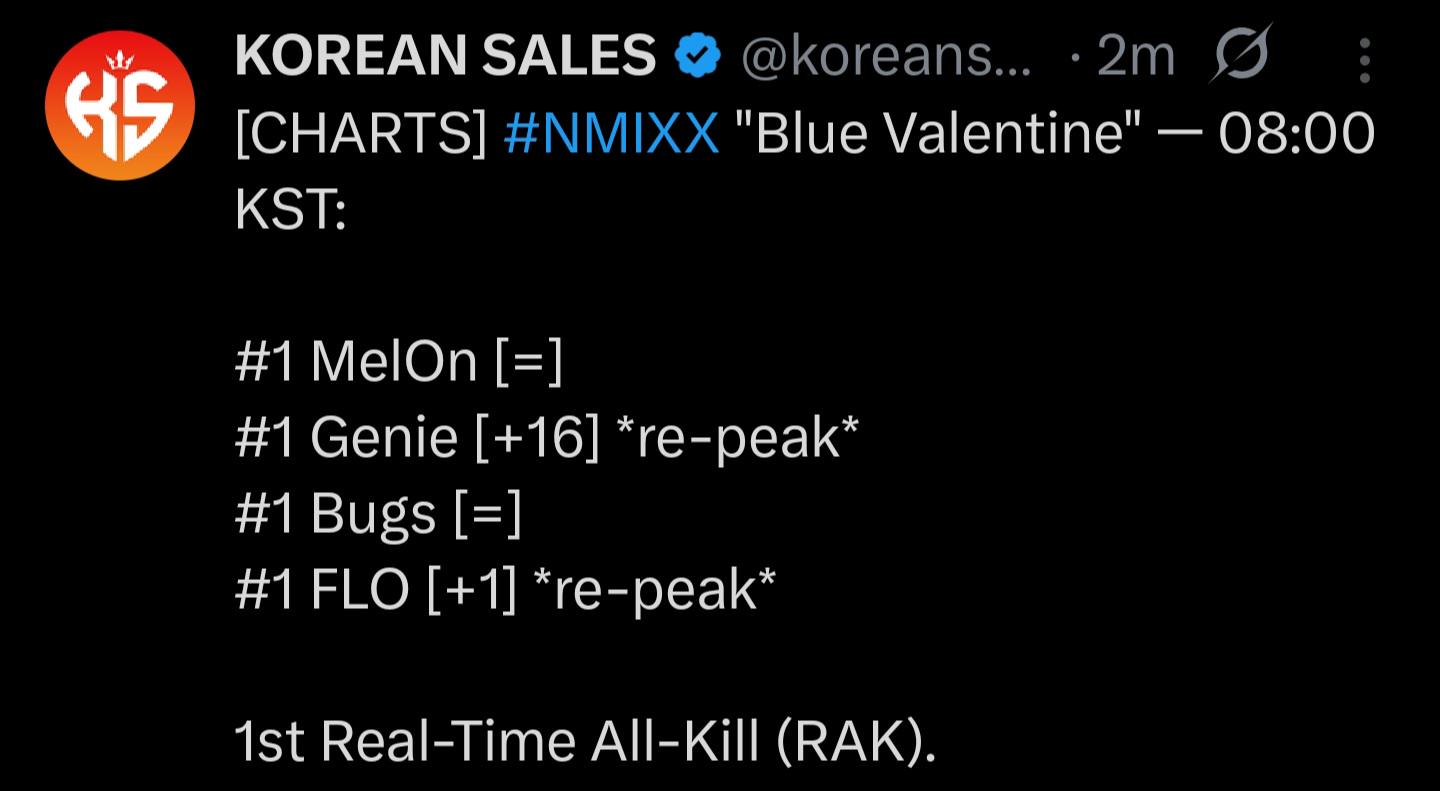Click the "1st Real-Time All-Kill (RAK)." line

(x=585, y=741)
